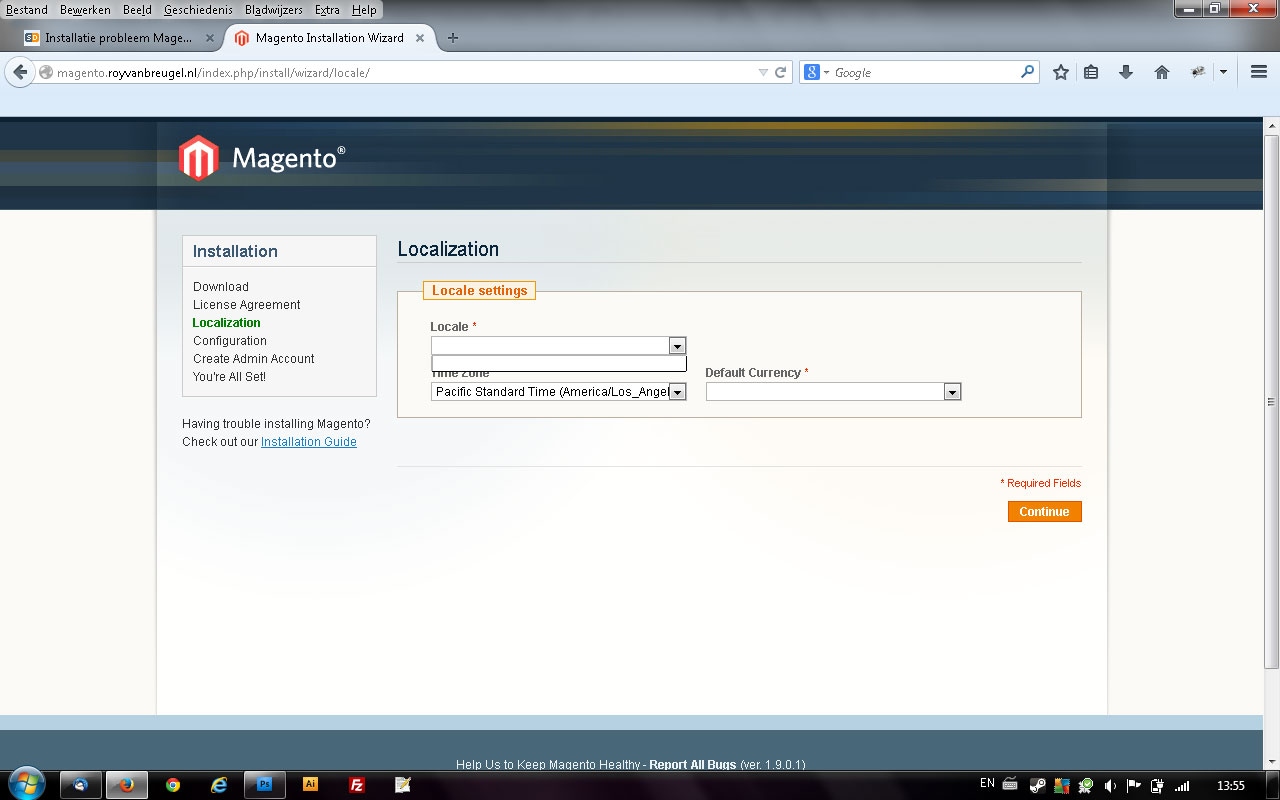Click the Magento logo
Viewport: 1280px width, 800px height.
coord(262,158)
